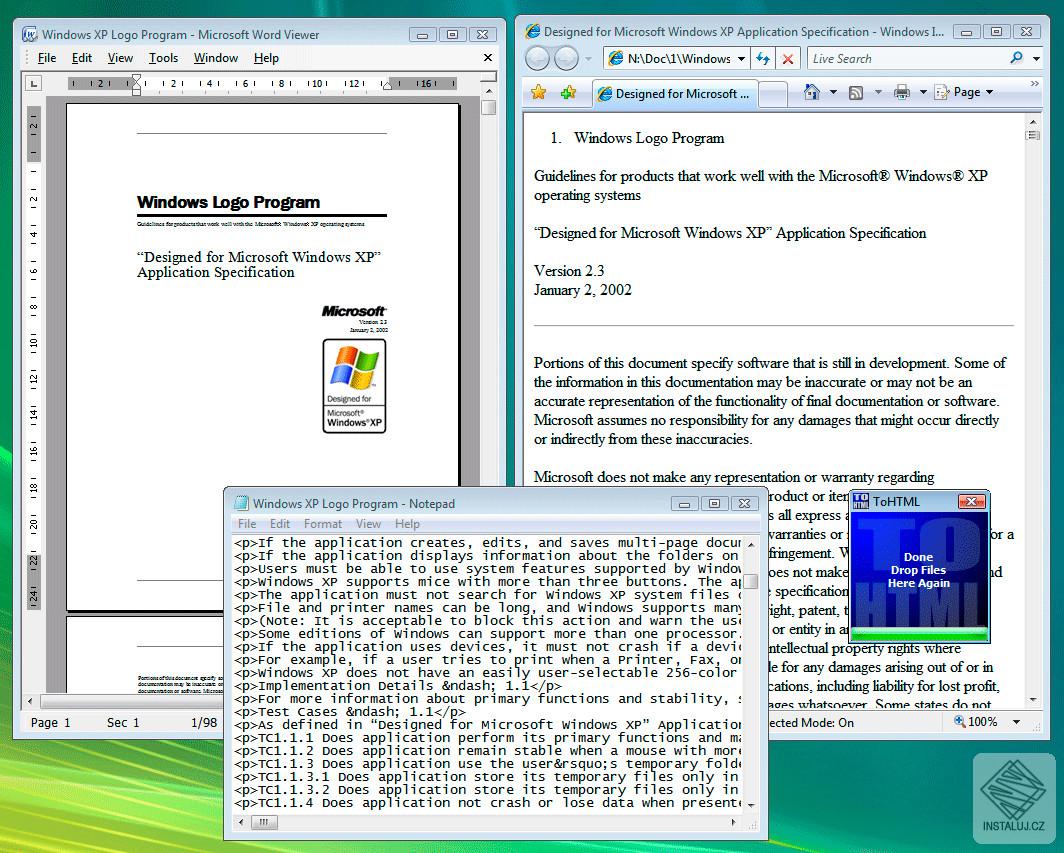
Task: Click the ToHTML title bar app icon
Action: [860, 501]
